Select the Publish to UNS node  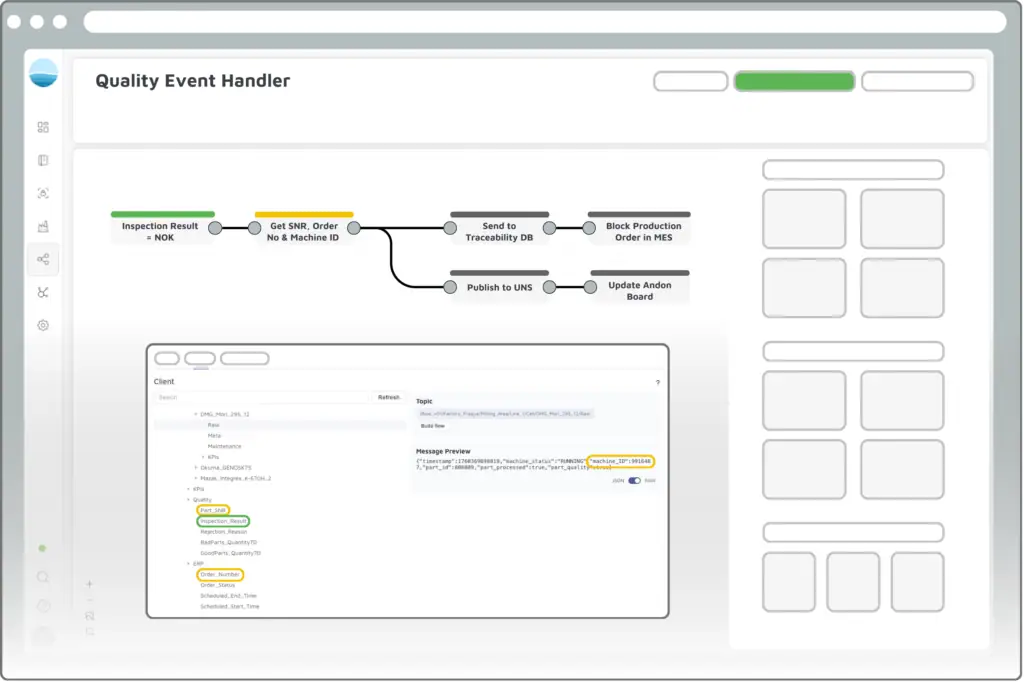coord(499,287)
